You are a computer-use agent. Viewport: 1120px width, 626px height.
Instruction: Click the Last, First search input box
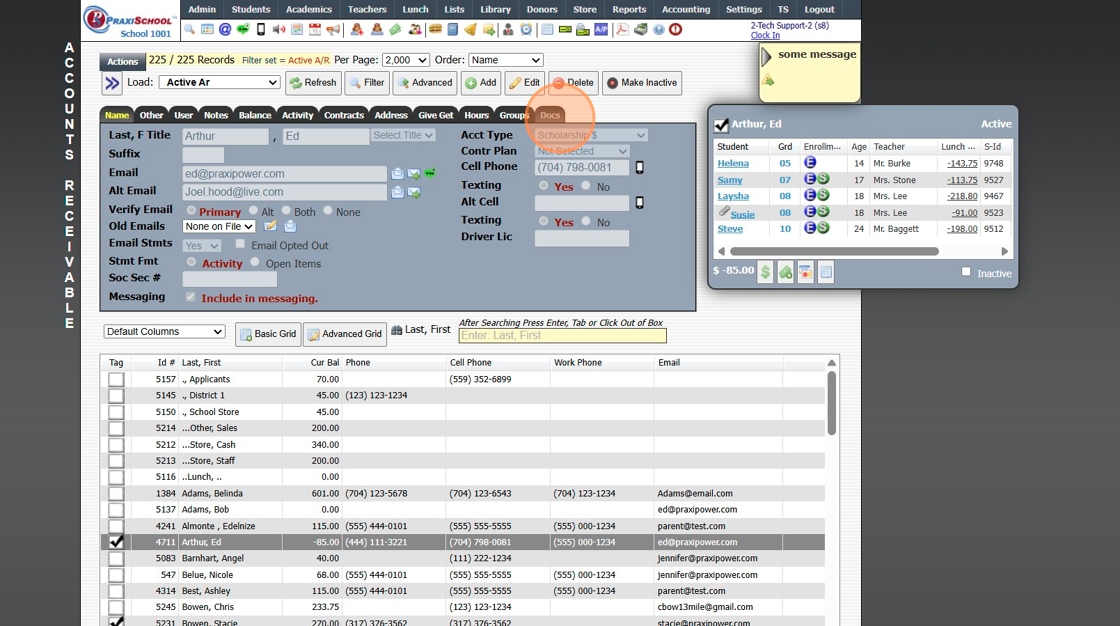pyautogui.click(x=562, y=336)
